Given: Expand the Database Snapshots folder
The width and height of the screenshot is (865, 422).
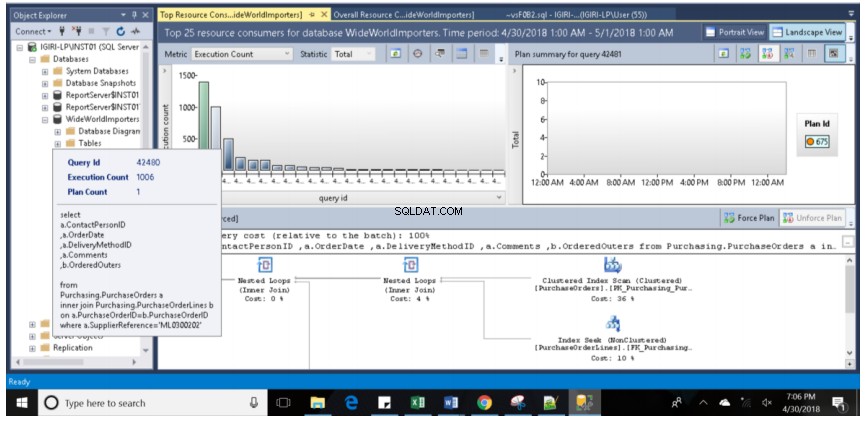Looking at the screenshot, I should click(45, 83).
